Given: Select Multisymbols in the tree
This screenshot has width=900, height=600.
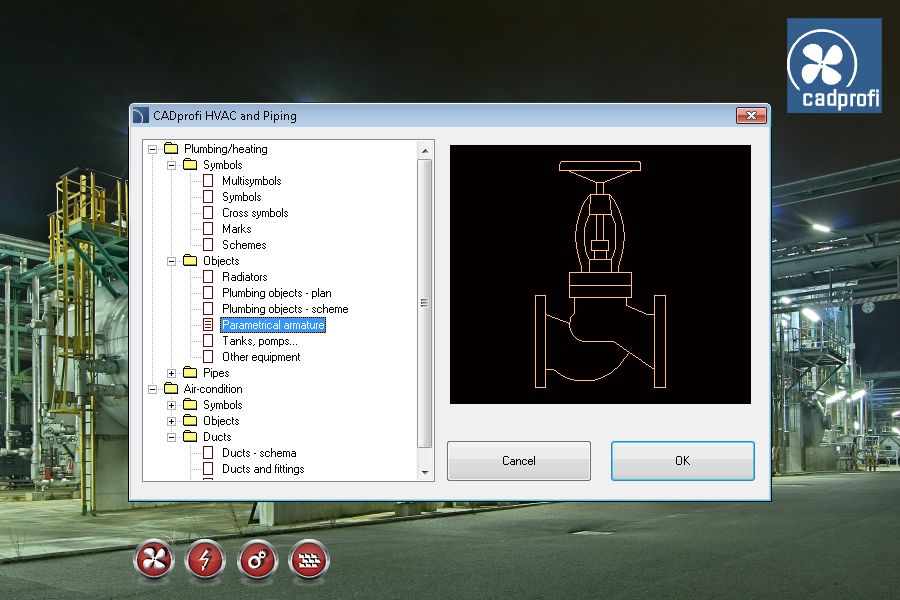Looking at the screenshot, I should pyautogui.click(x=251, y=181).
